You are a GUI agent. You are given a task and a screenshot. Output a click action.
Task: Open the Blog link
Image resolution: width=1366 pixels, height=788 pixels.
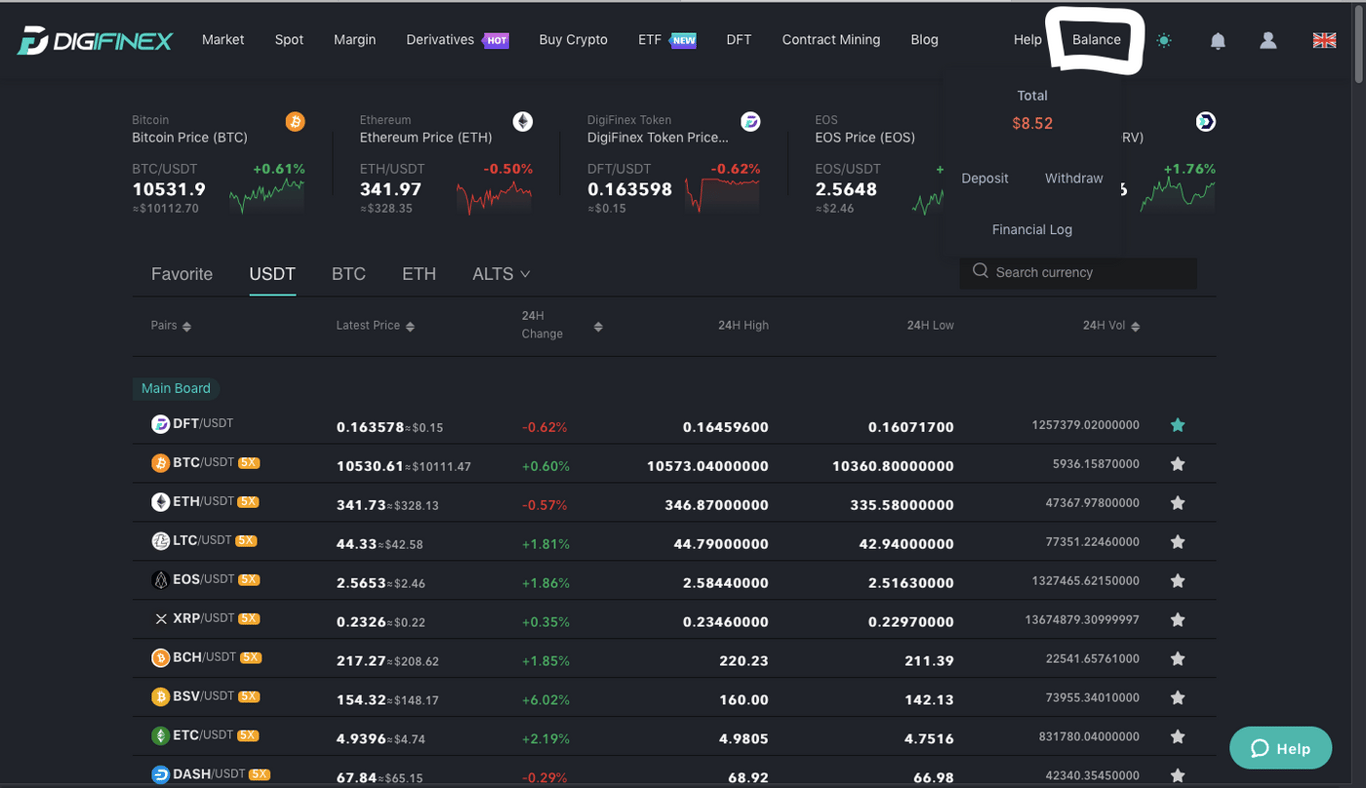[925, 40]
